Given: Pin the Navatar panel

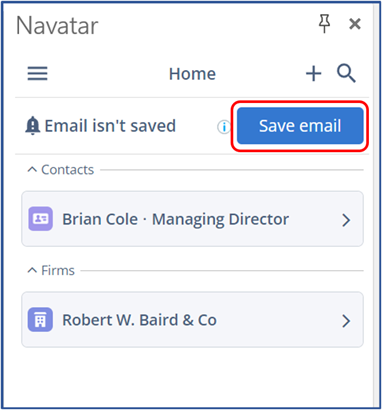Looking at the screenshot, I should (x=324, y=24).
